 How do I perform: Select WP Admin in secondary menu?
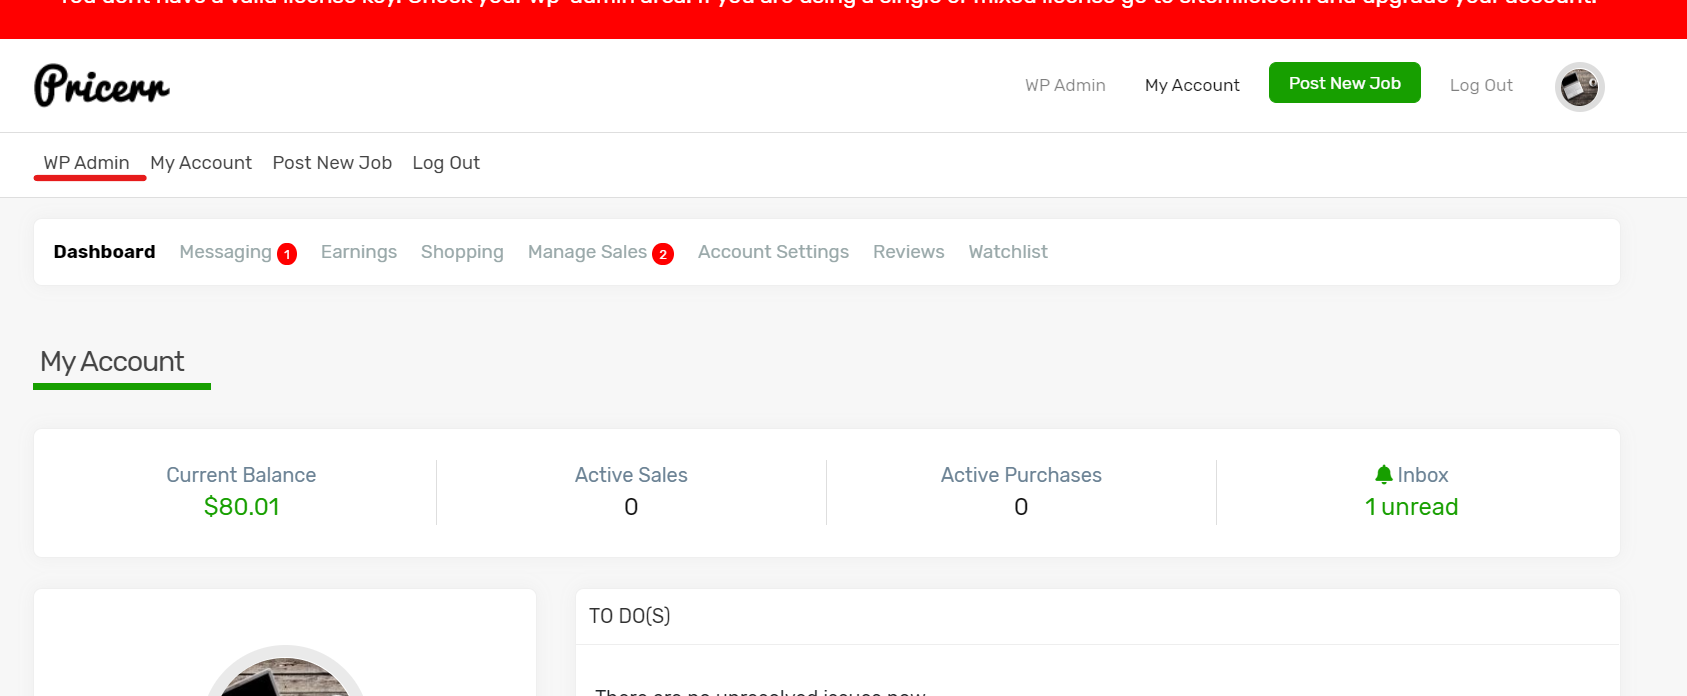tap(87, 163)
